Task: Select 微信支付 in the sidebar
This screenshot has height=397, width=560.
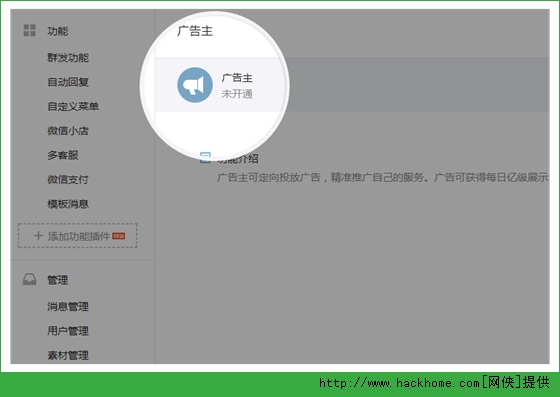Action: coord(68,179)
